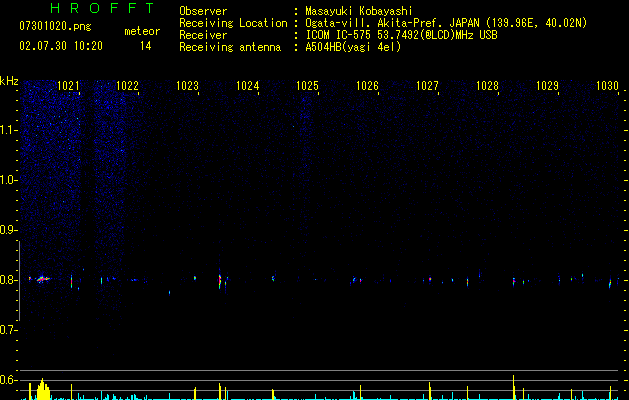Viewport: 629px width, 400px height.
Task: Click the 1.0 kHz axis tick label
Action: (8, 180)
